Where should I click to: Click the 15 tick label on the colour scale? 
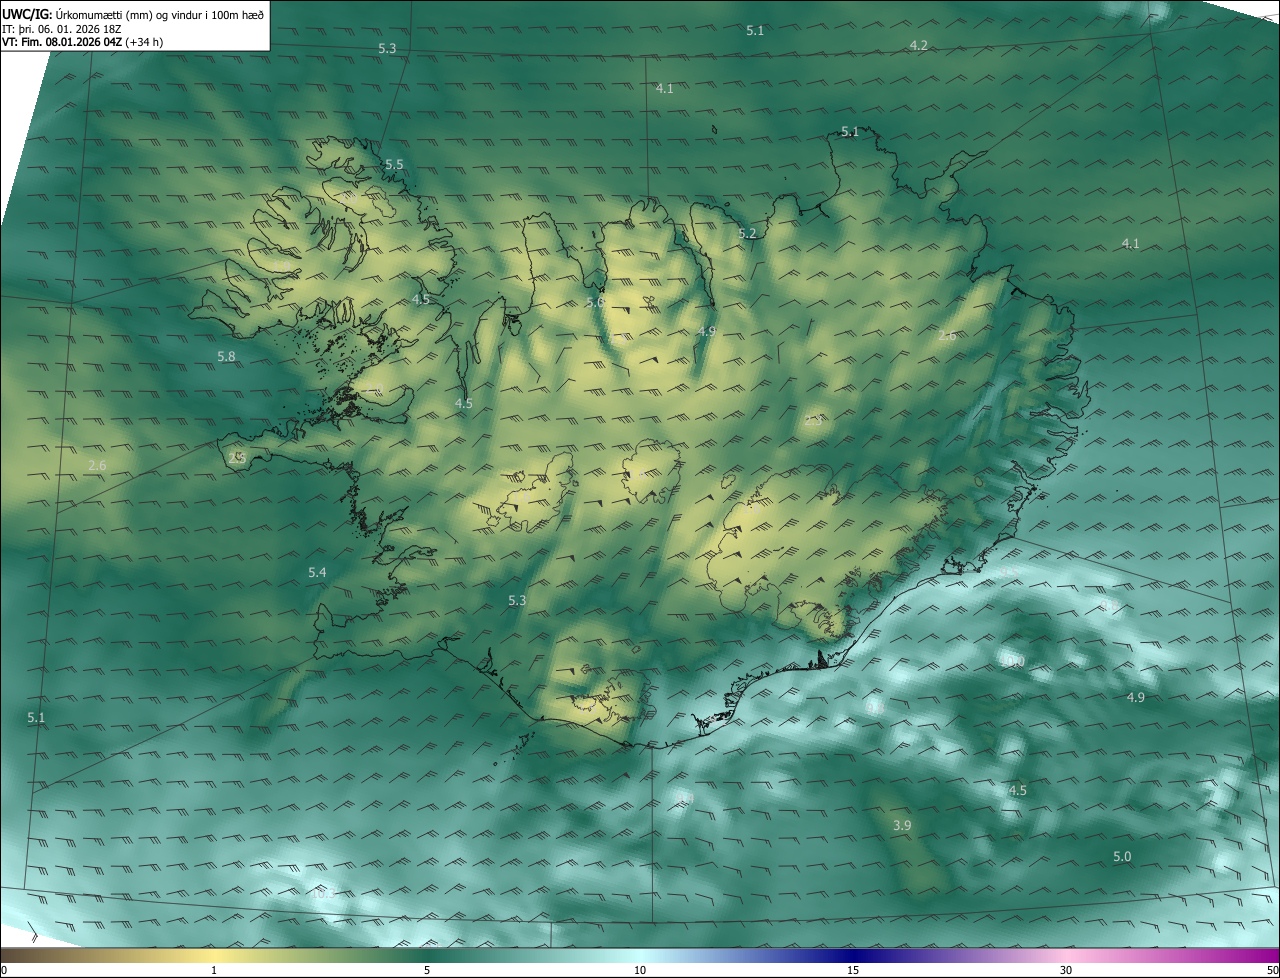click(x=853, y=970)
